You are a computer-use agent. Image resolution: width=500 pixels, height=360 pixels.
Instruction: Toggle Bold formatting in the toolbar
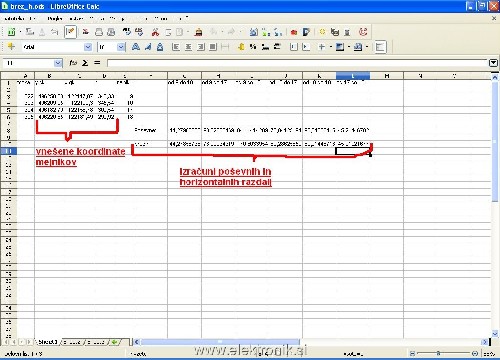pyautogui.click(x=136, y=47)
